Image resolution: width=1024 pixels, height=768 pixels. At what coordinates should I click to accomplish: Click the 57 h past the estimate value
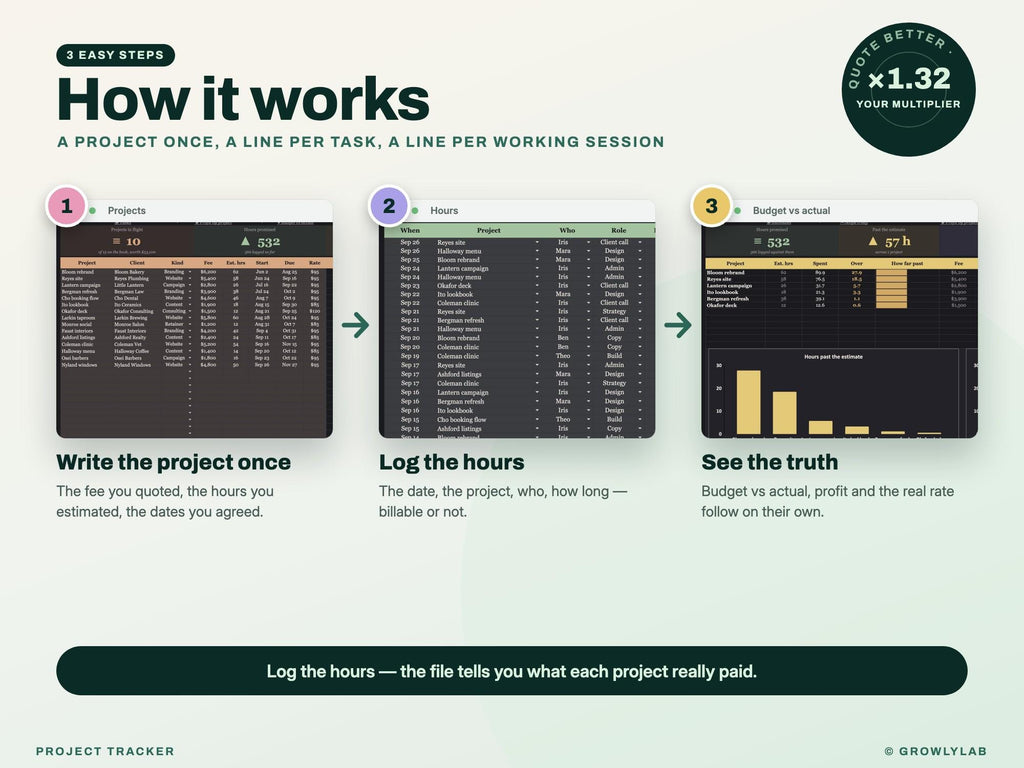(x=897, y=242)
